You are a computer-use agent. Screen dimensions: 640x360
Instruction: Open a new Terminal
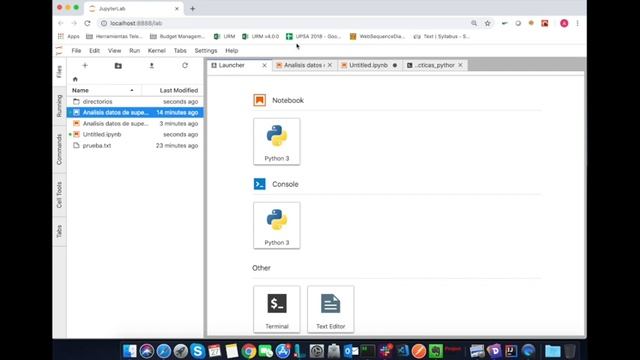(277, 309)
